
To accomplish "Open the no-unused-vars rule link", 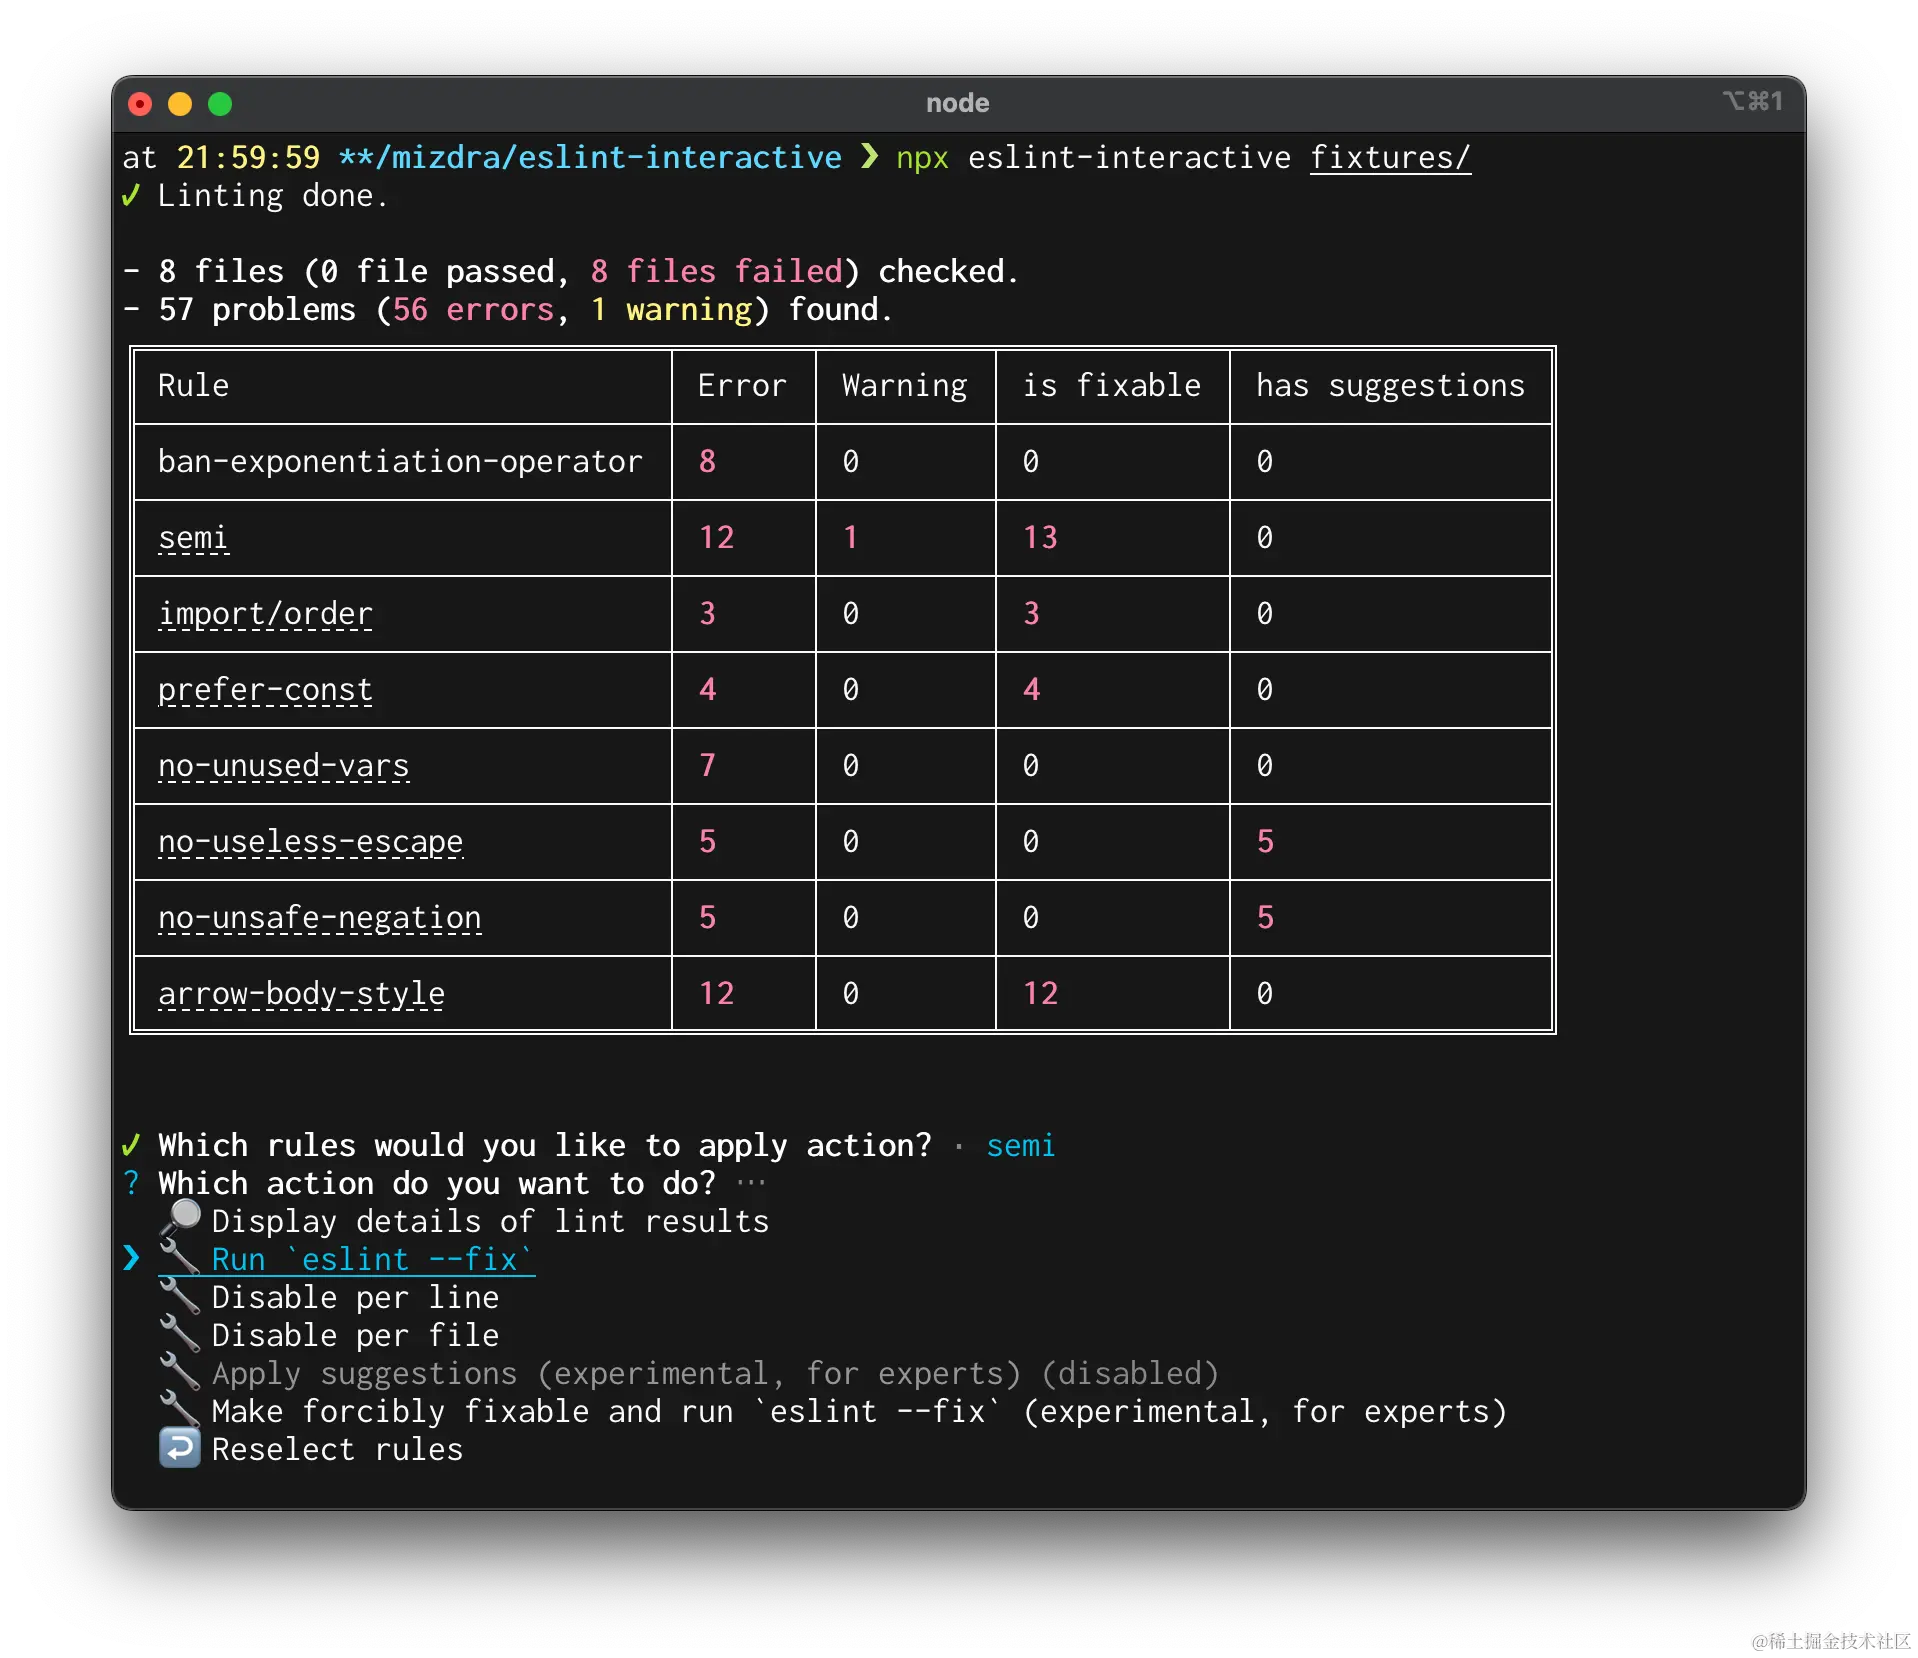I will tap(283, 766).
